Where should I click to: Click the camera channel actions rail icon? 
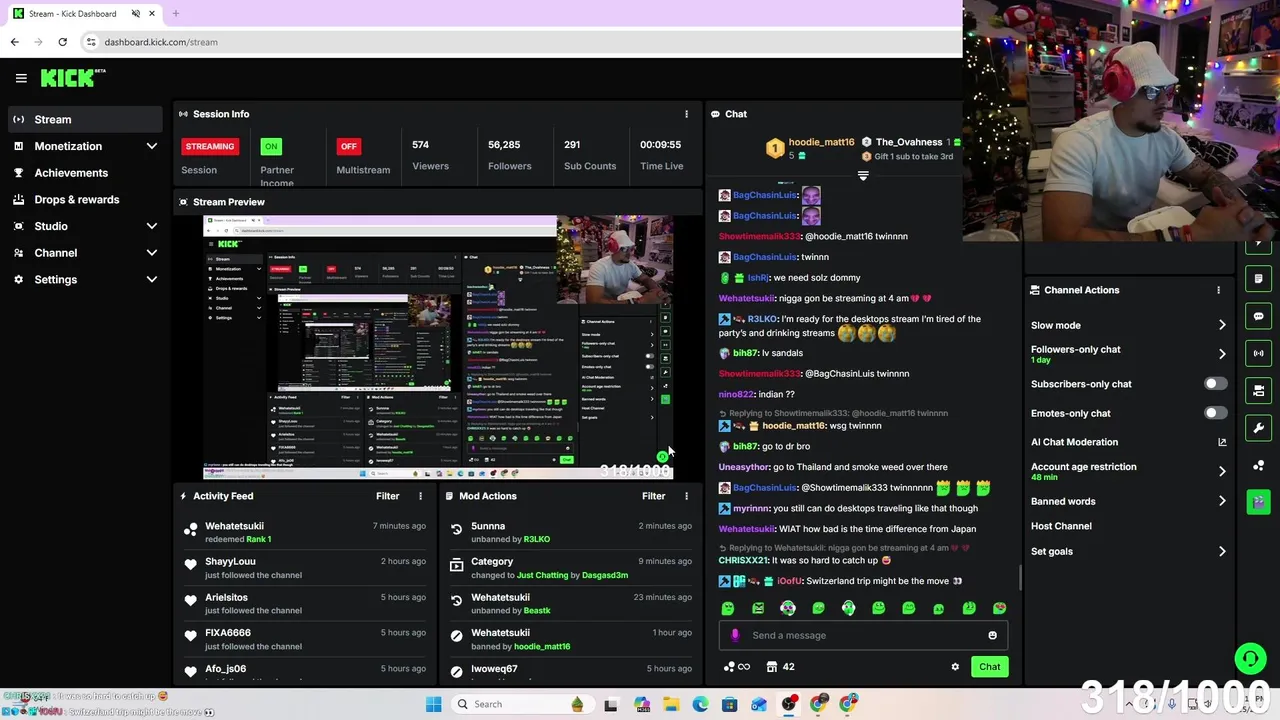1258,390
